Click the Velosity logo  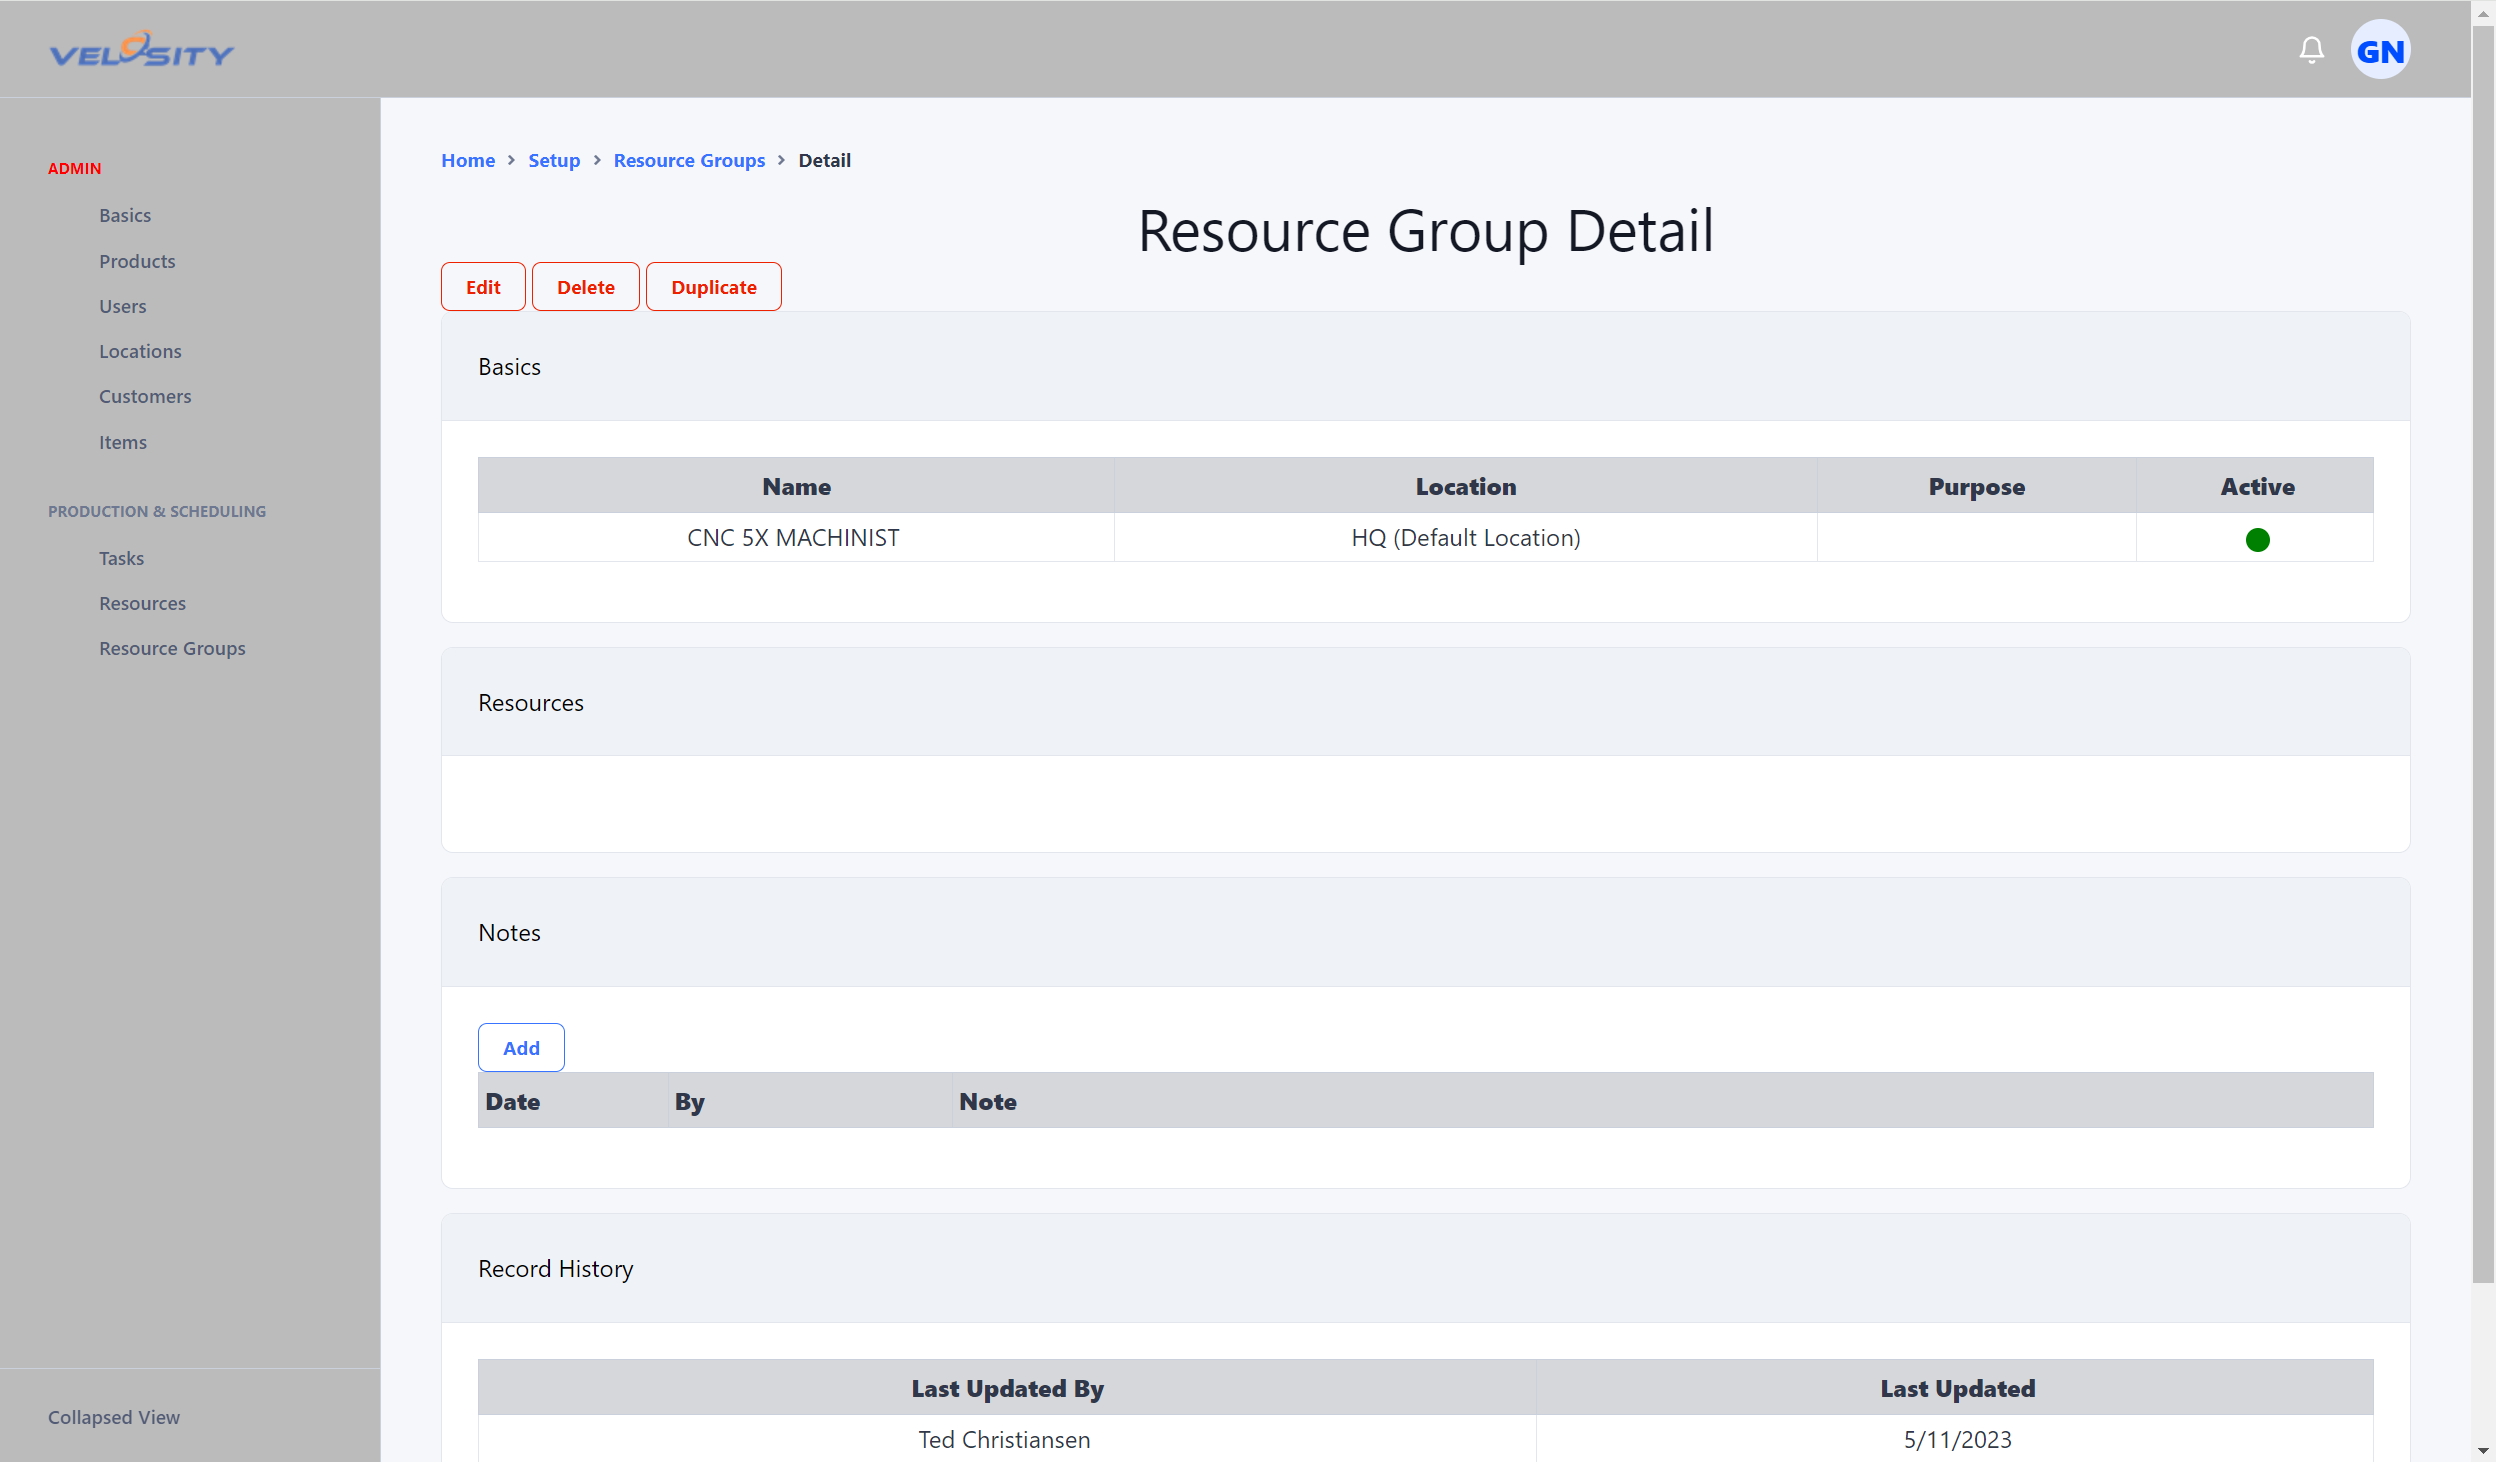point(142,50)
